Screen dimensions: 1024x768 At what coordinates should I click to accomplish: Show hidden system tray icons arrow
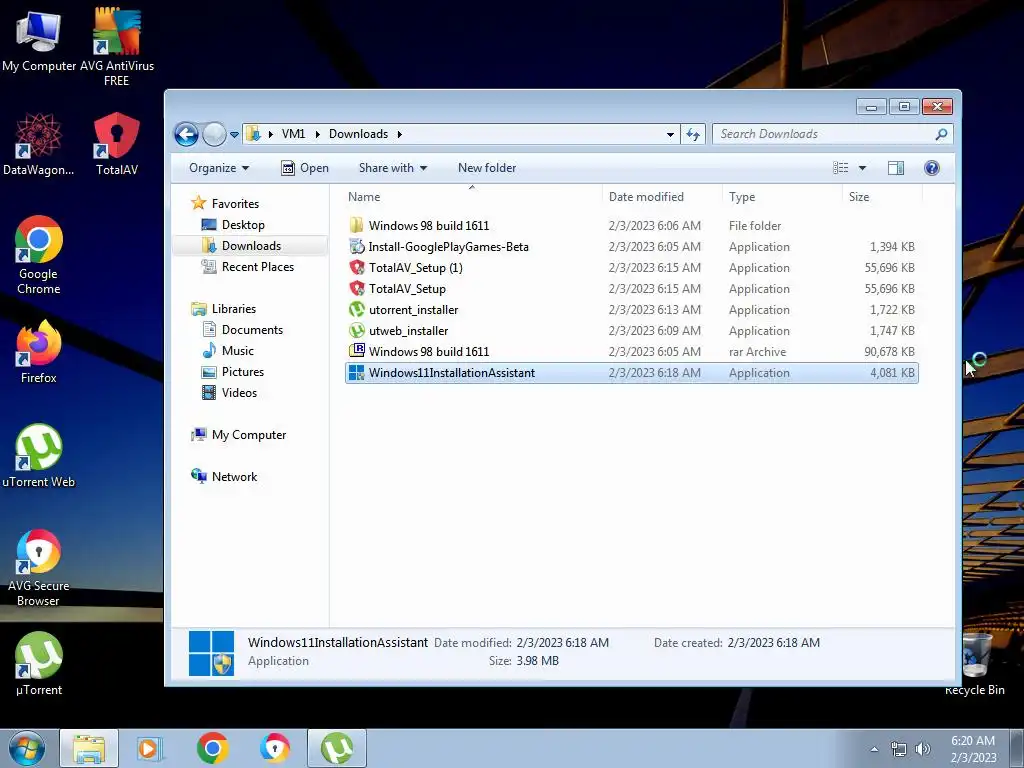click(x=874, y=749)
